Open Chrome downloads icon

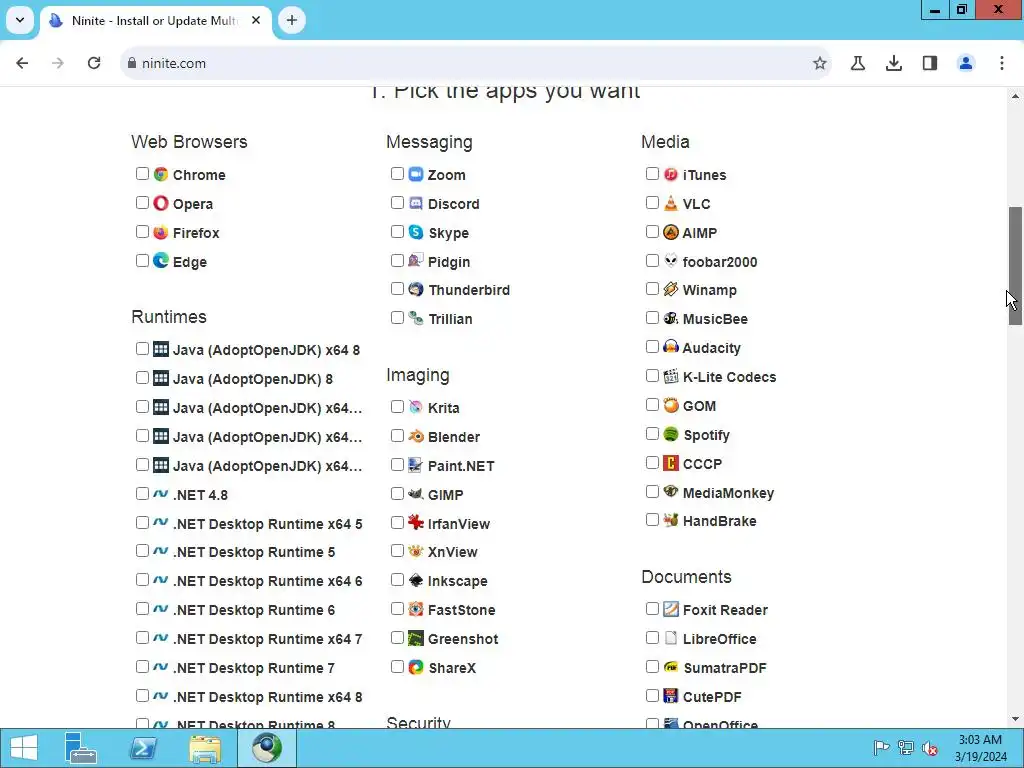(x=894, y=63)
